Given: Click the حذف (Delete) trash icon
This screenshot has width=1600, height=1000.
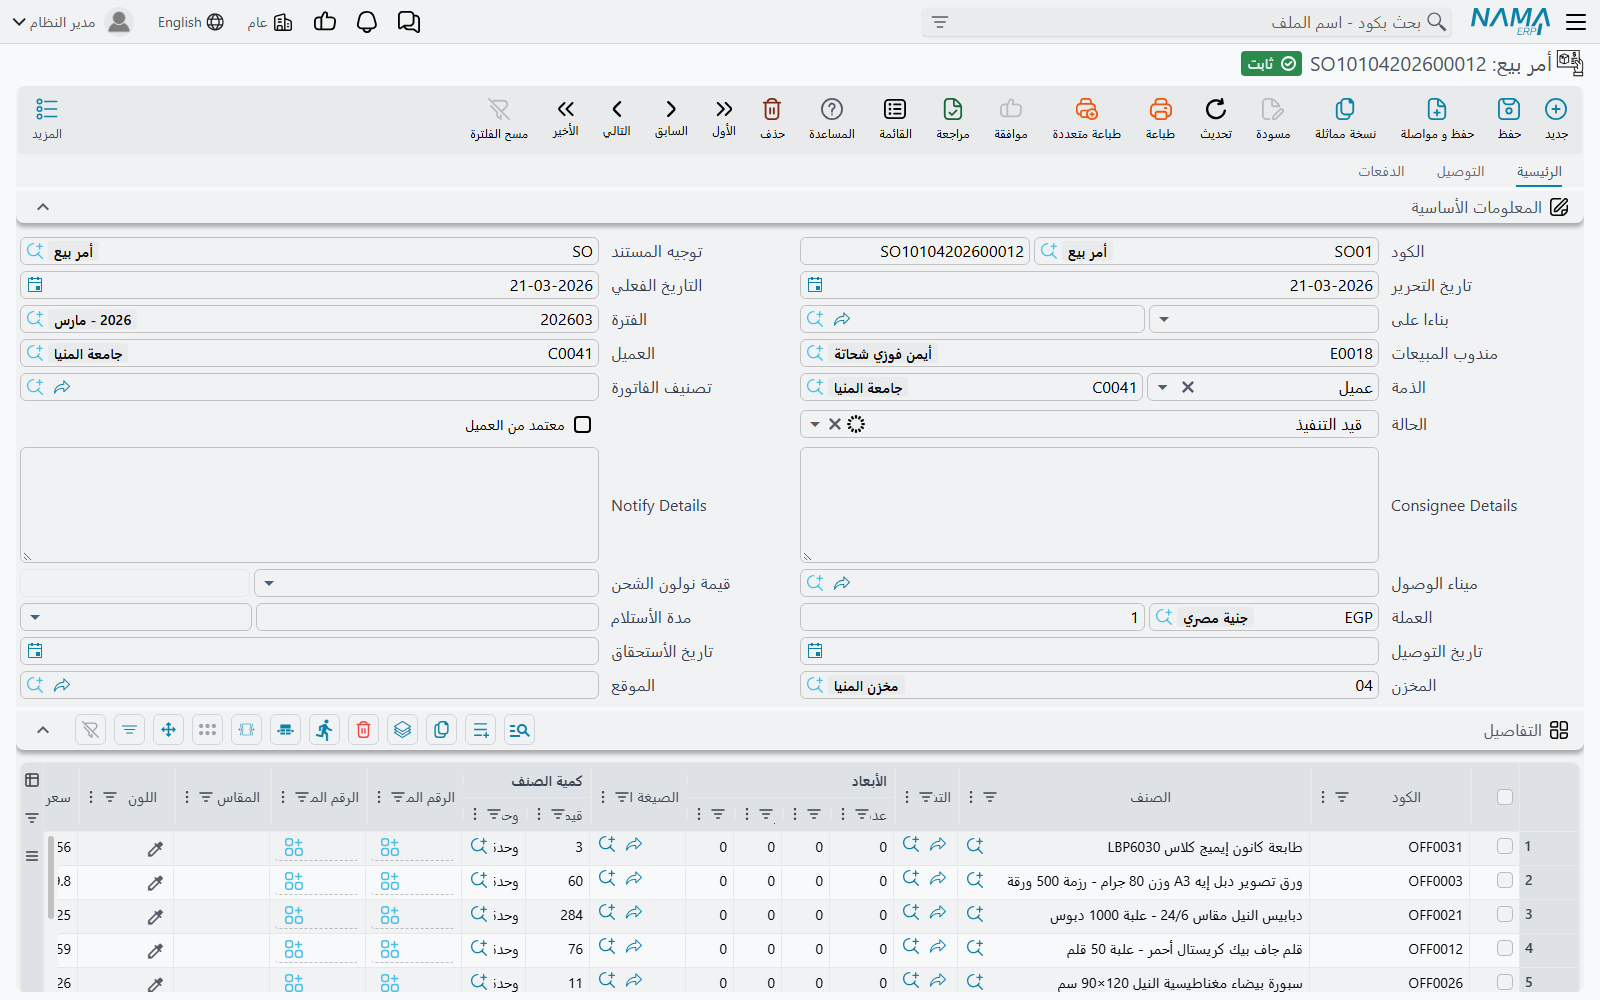Looking at the screenshot, I should point(772,109).
